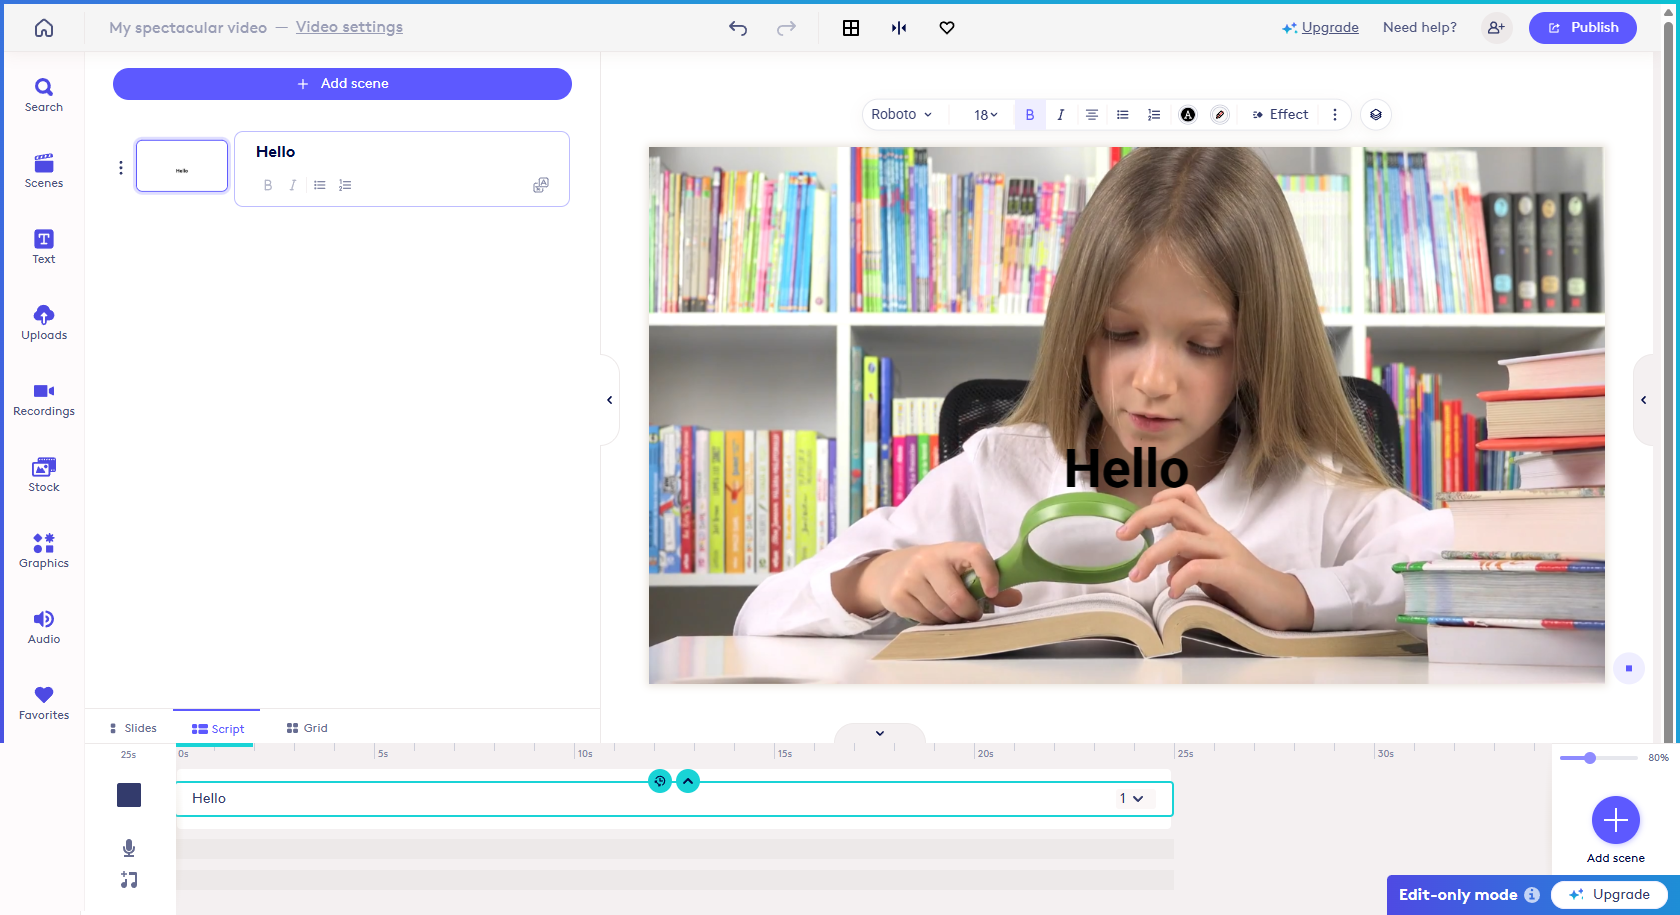
Task: Add voiceover with the microphone icon
Action: (128, 847)
